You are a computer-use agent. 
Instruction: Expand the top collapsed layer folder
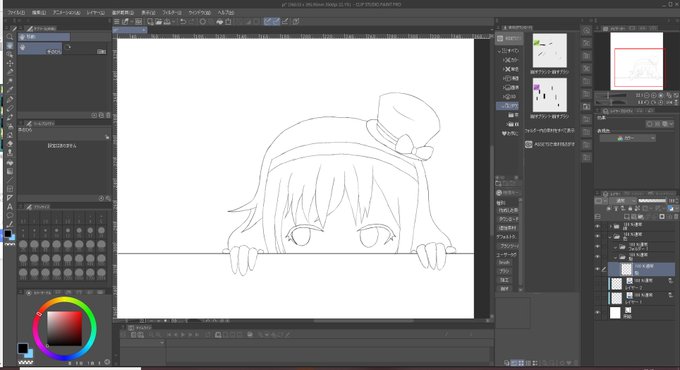coord(611,226)
